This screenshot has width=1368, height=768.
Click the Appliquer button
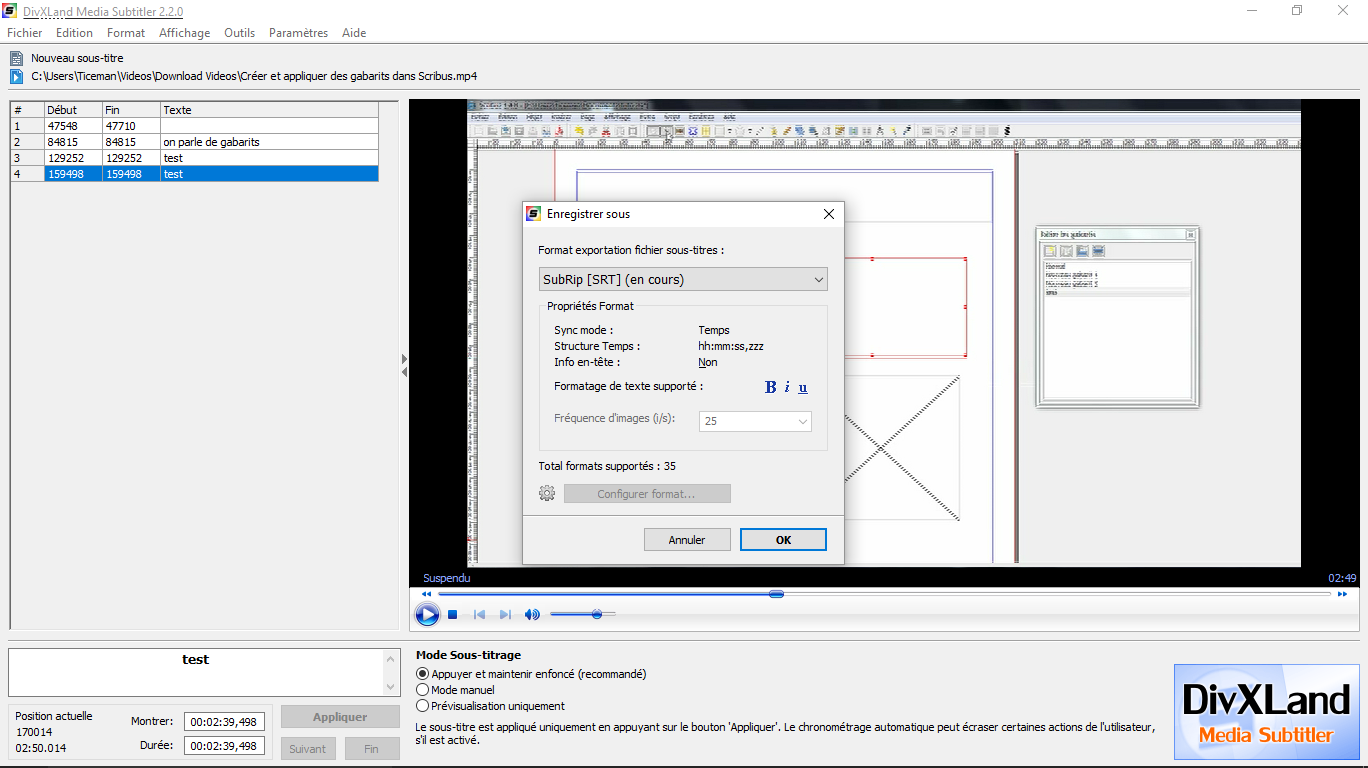tap(340, 717)
